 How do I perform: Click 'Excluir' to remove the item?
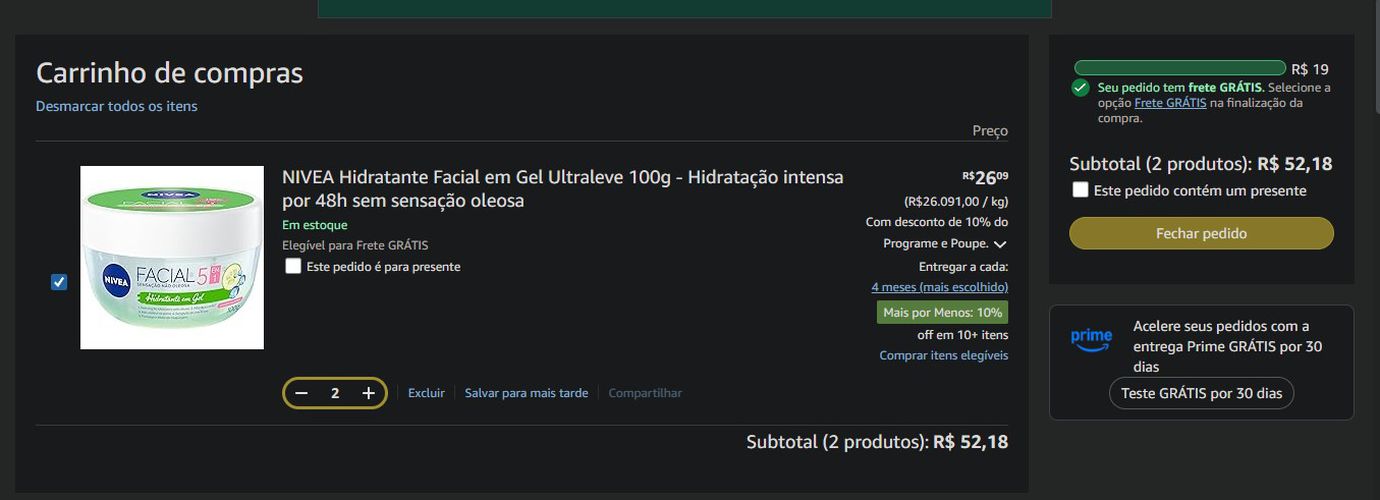426,393
